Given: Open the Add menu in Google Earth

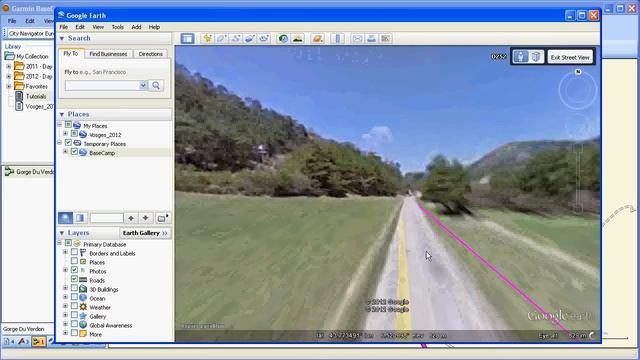Looking at the screenshot, I should [x=136, y=27].
